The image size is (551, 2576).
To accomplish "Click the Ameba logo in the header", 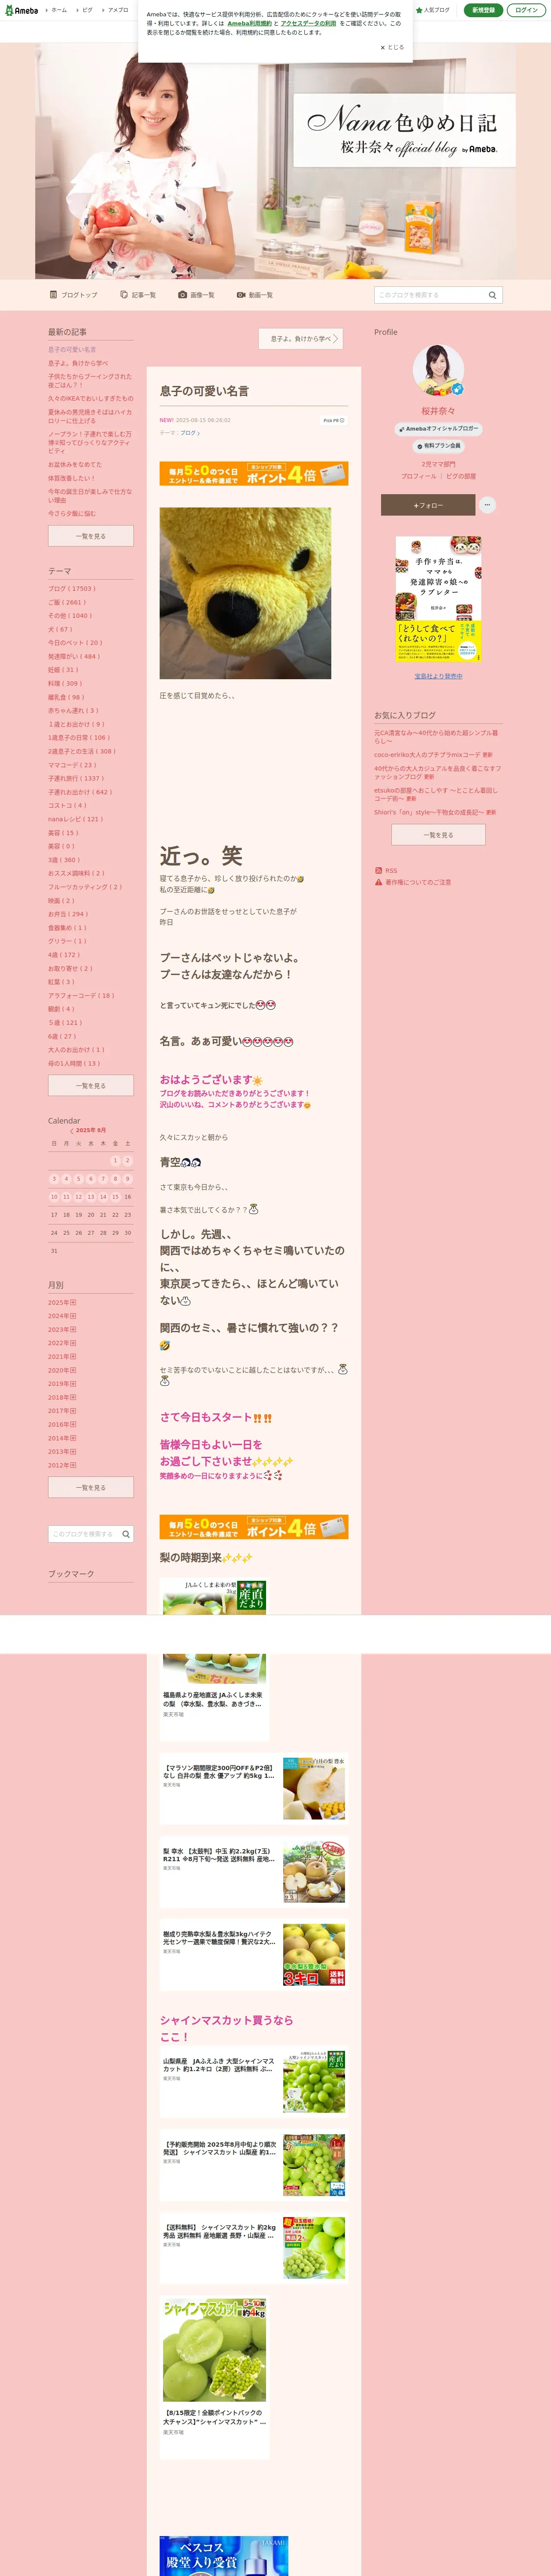I will (x=21, y=10).
